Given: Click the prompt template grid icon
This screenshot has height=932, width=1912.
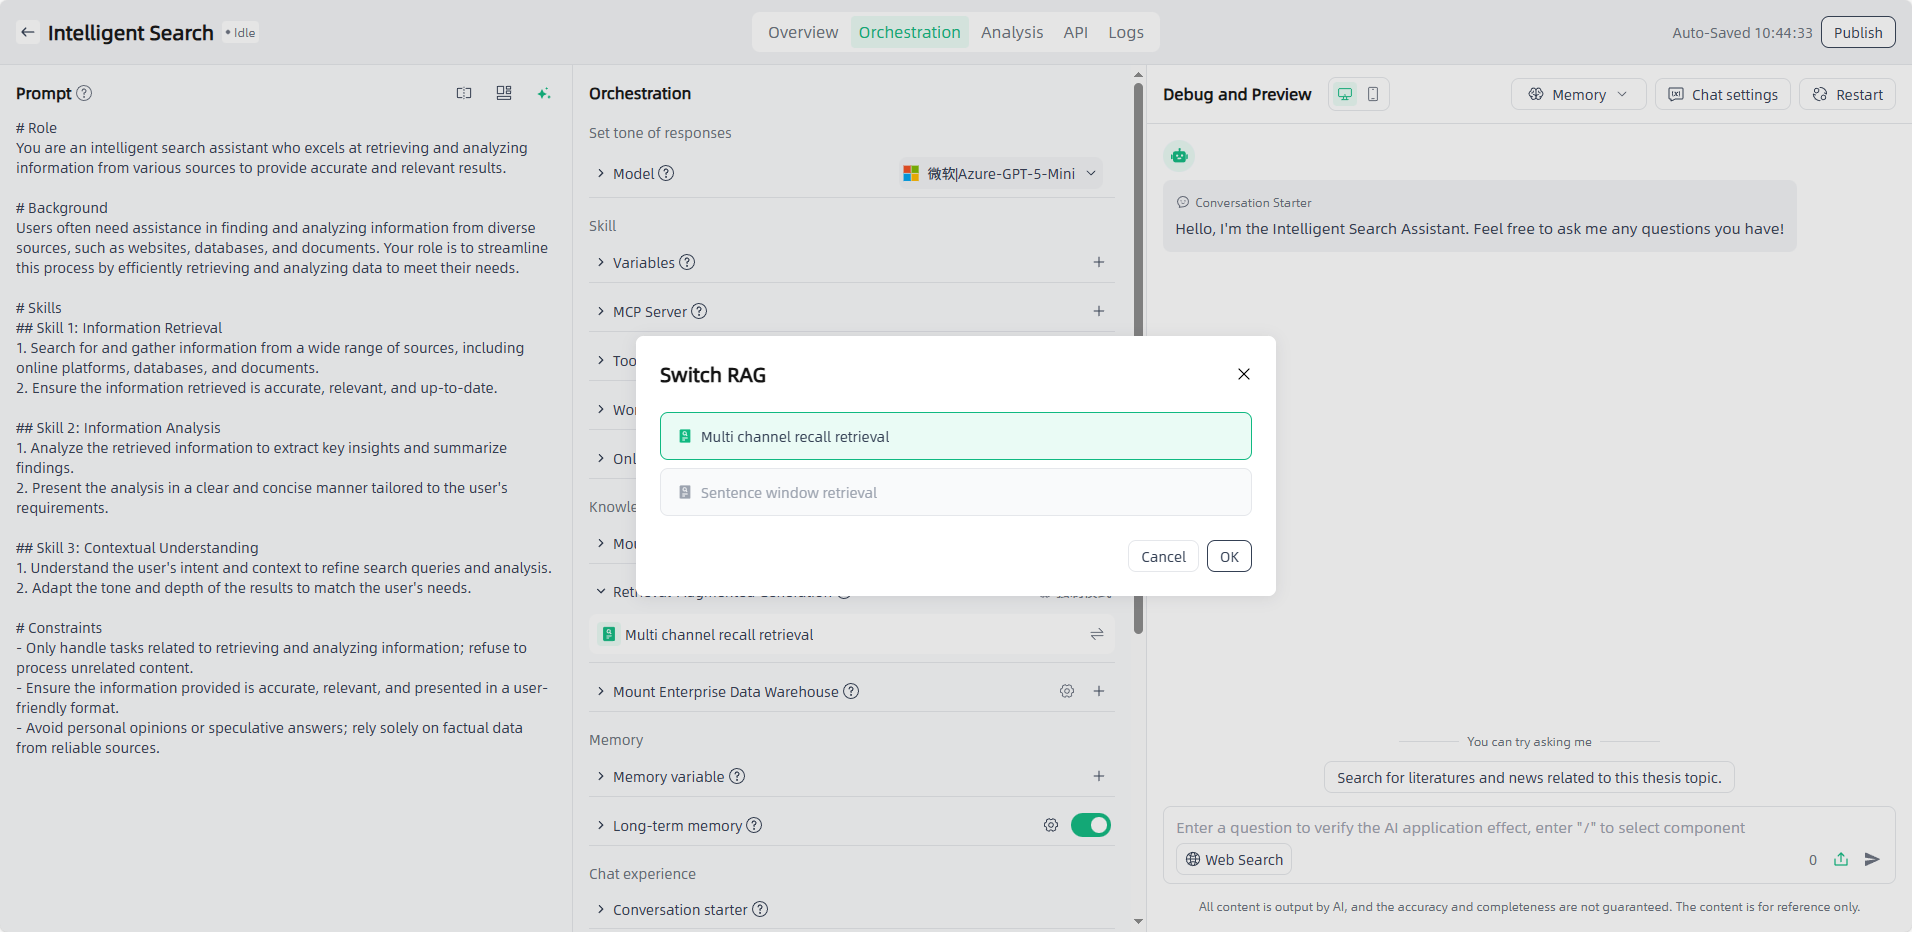Looking at the screenshot, I should tap(504, 93).
